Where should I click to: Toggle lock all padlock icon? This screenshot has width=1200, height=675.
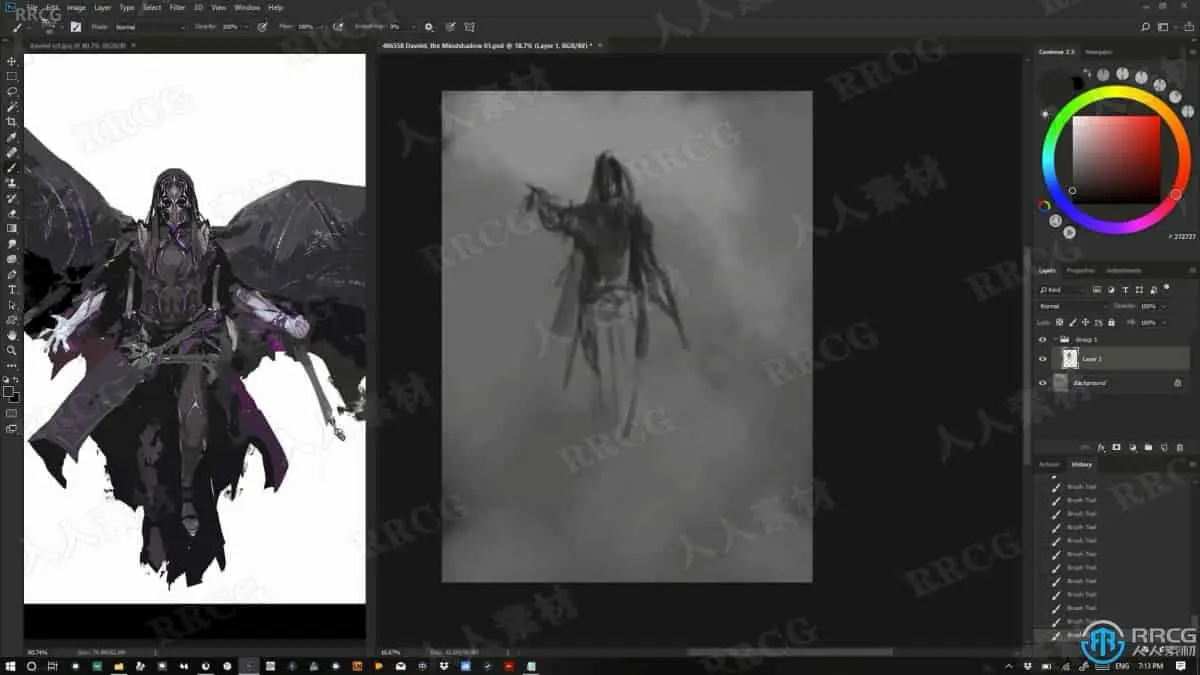tap(1111, 322)
